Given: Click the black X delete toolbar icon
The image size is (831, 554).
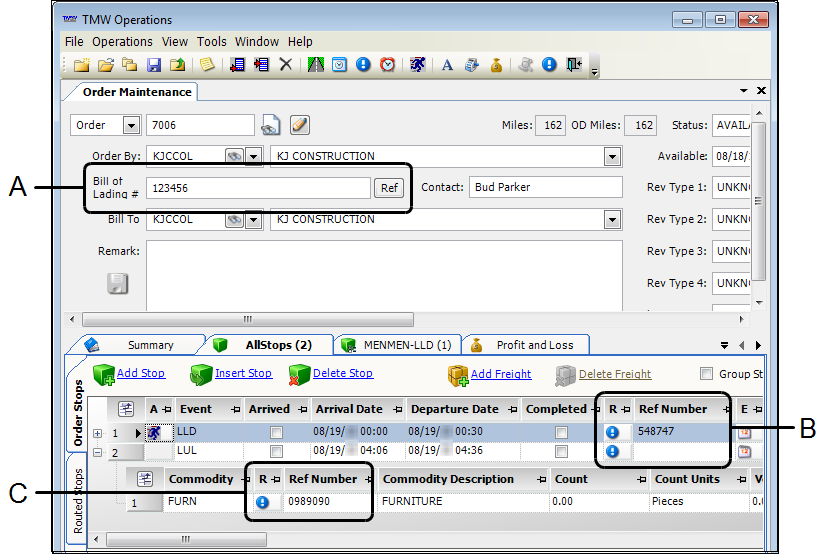Looking at the screenshot, I should click(x=286, y=65).
